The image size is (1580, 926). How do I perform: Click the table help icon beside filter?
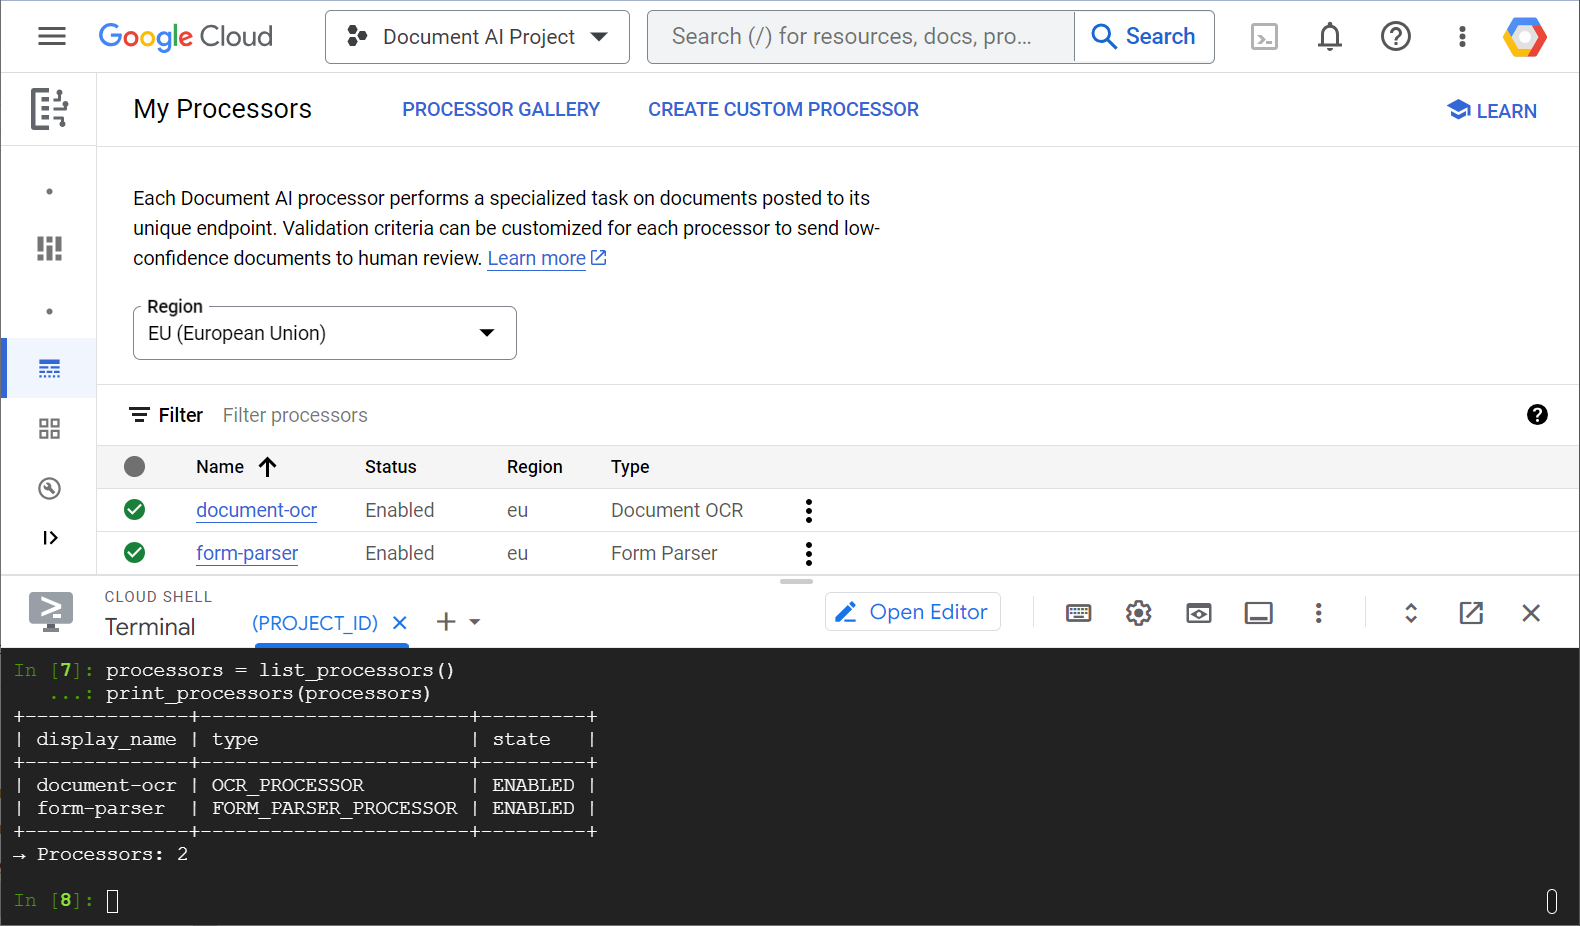coord(1537,415)
